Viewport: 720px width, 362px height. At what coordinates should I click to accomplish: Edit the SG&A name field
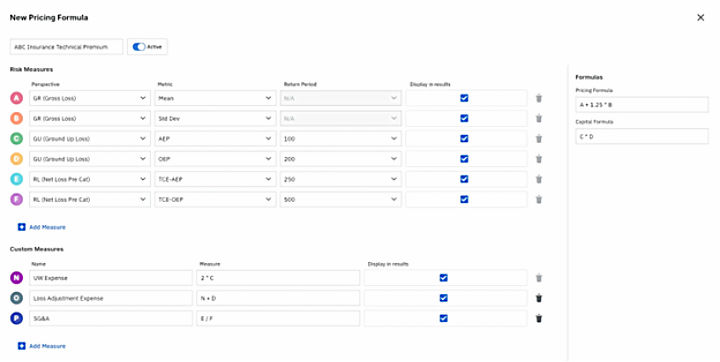click(111, 318)
